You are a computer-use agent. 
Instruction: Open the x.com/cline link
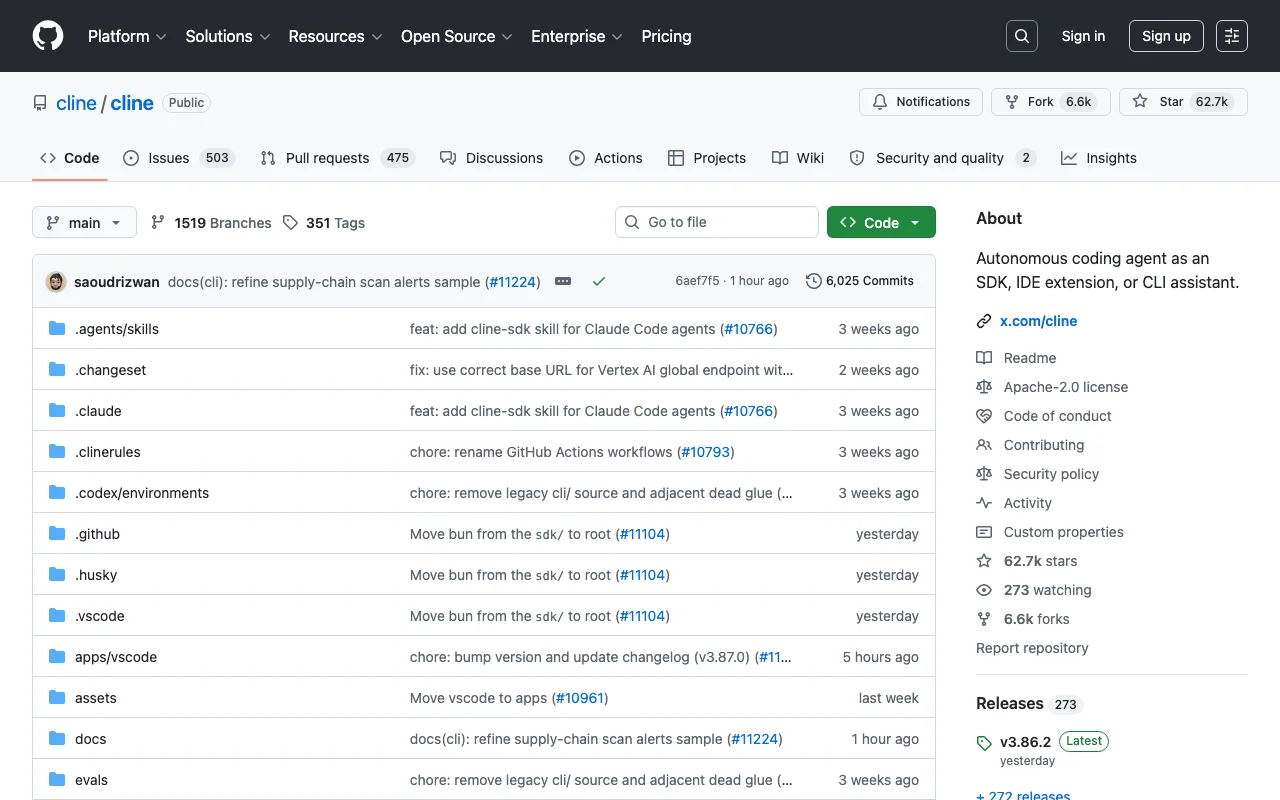click(x=1038, y=321)
